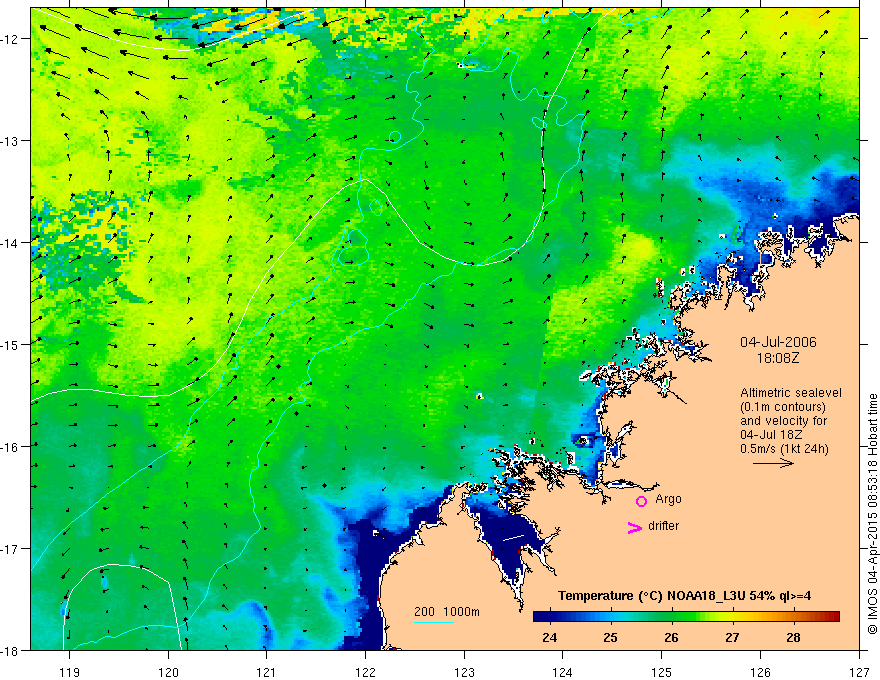Viewport: 880px width, 680px height.
Task: Click the '1000m' isobath depth label
Action: pyautogui.click(x=461, y=612)
